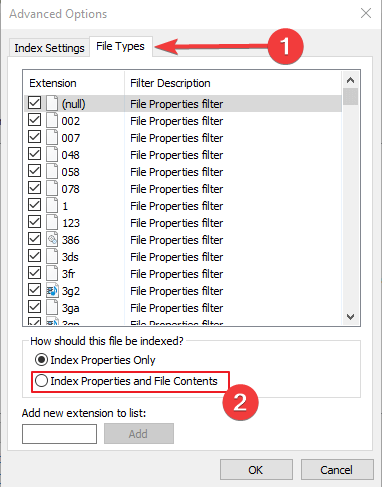The height and width of the screenshot is (487, 382).
Task: Click the gear file icon for 386
Action: (52, 240)
